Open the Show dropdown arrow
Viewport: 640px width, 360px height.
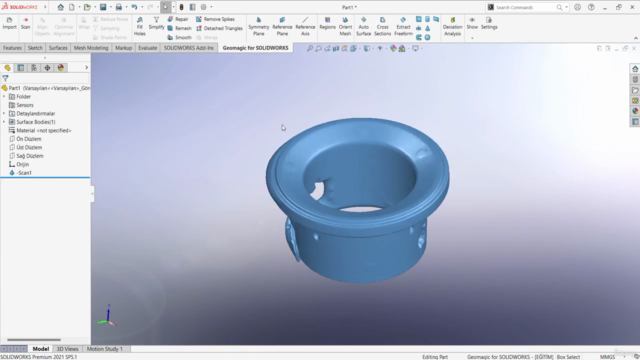pyautogui.click(x=472, y=38)
